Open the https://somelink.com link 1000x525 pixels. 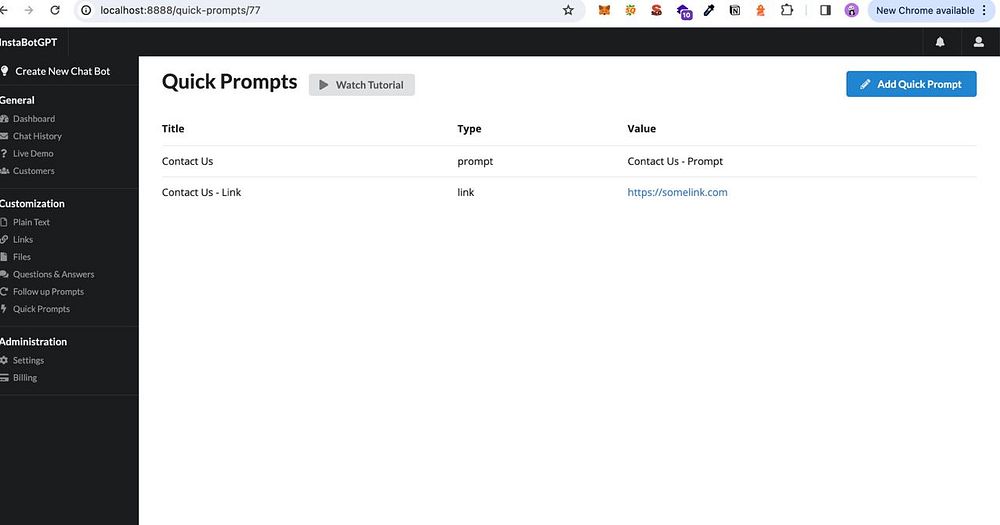(x=677, y=192)
